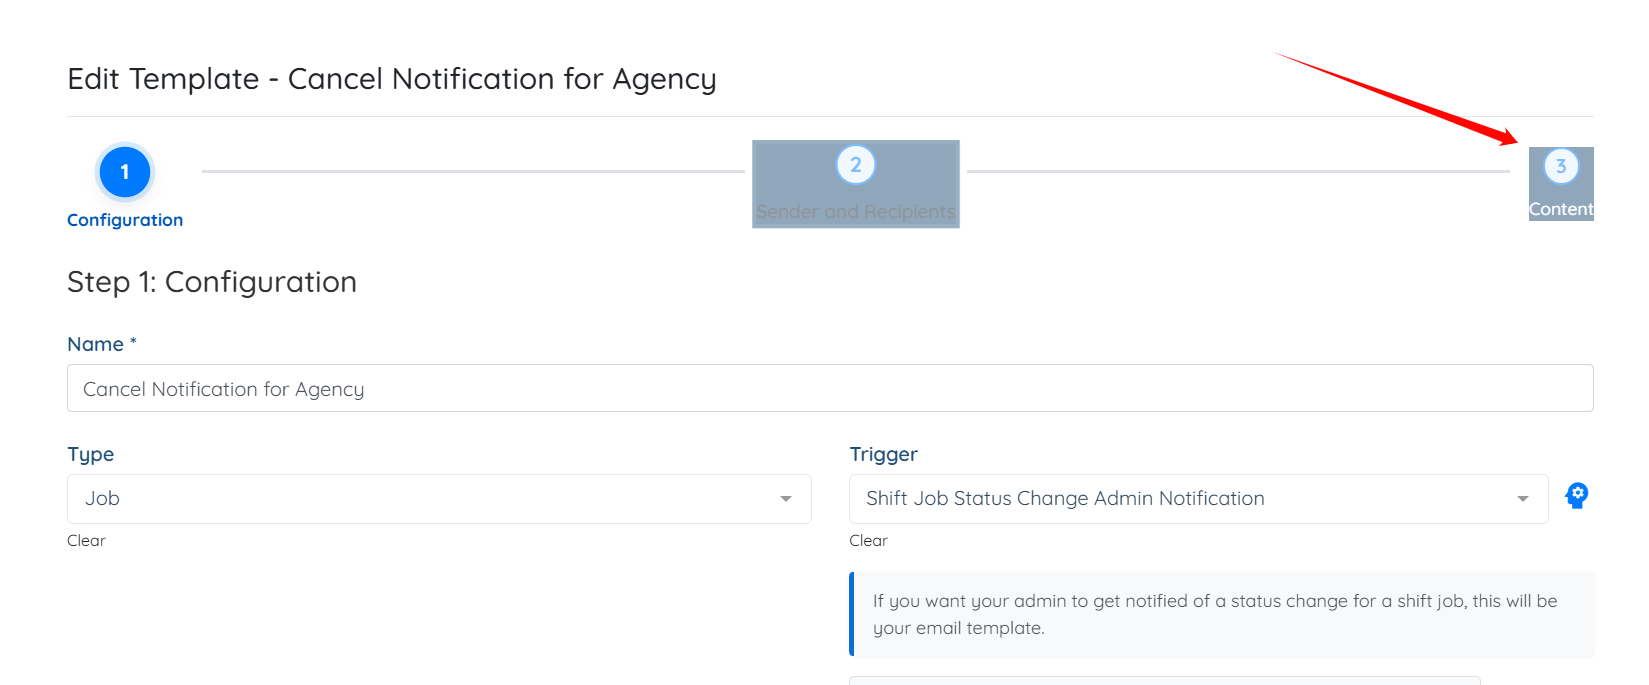This screenshot has width=1649, height=685.
Task: Click the Edit Template page title
Action: [x=391, y=79]
